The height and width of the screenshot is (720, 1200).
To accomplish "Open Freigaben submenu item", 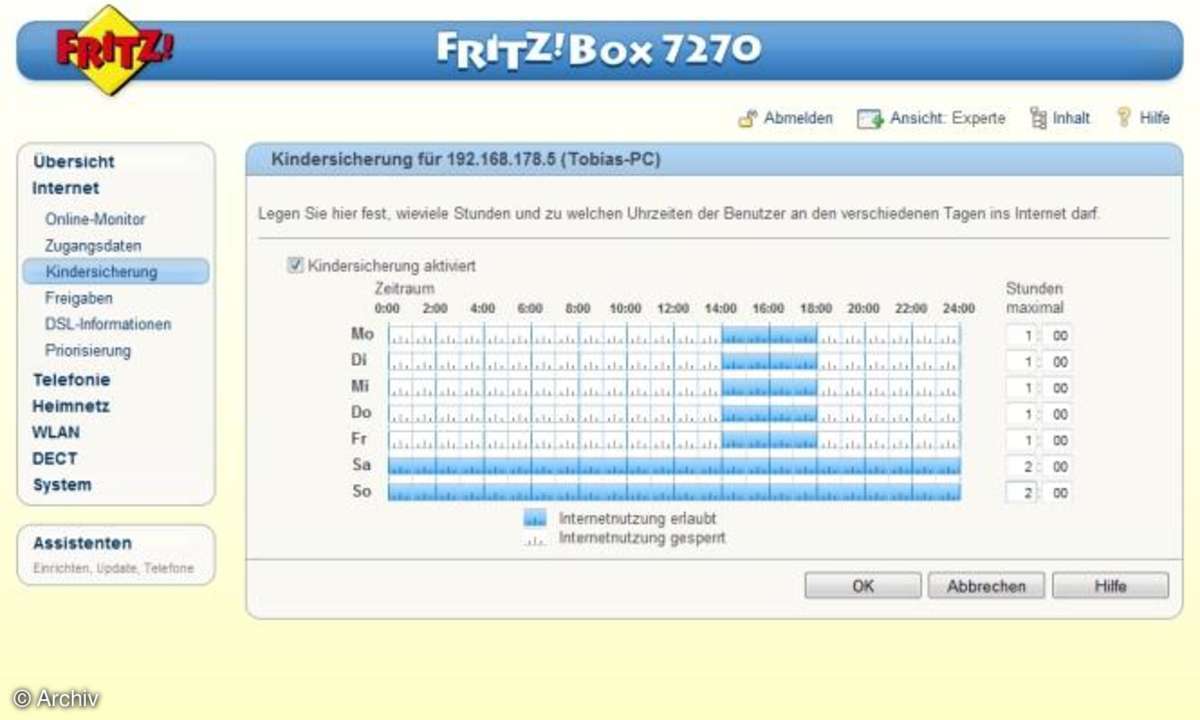I will [78, 298].
